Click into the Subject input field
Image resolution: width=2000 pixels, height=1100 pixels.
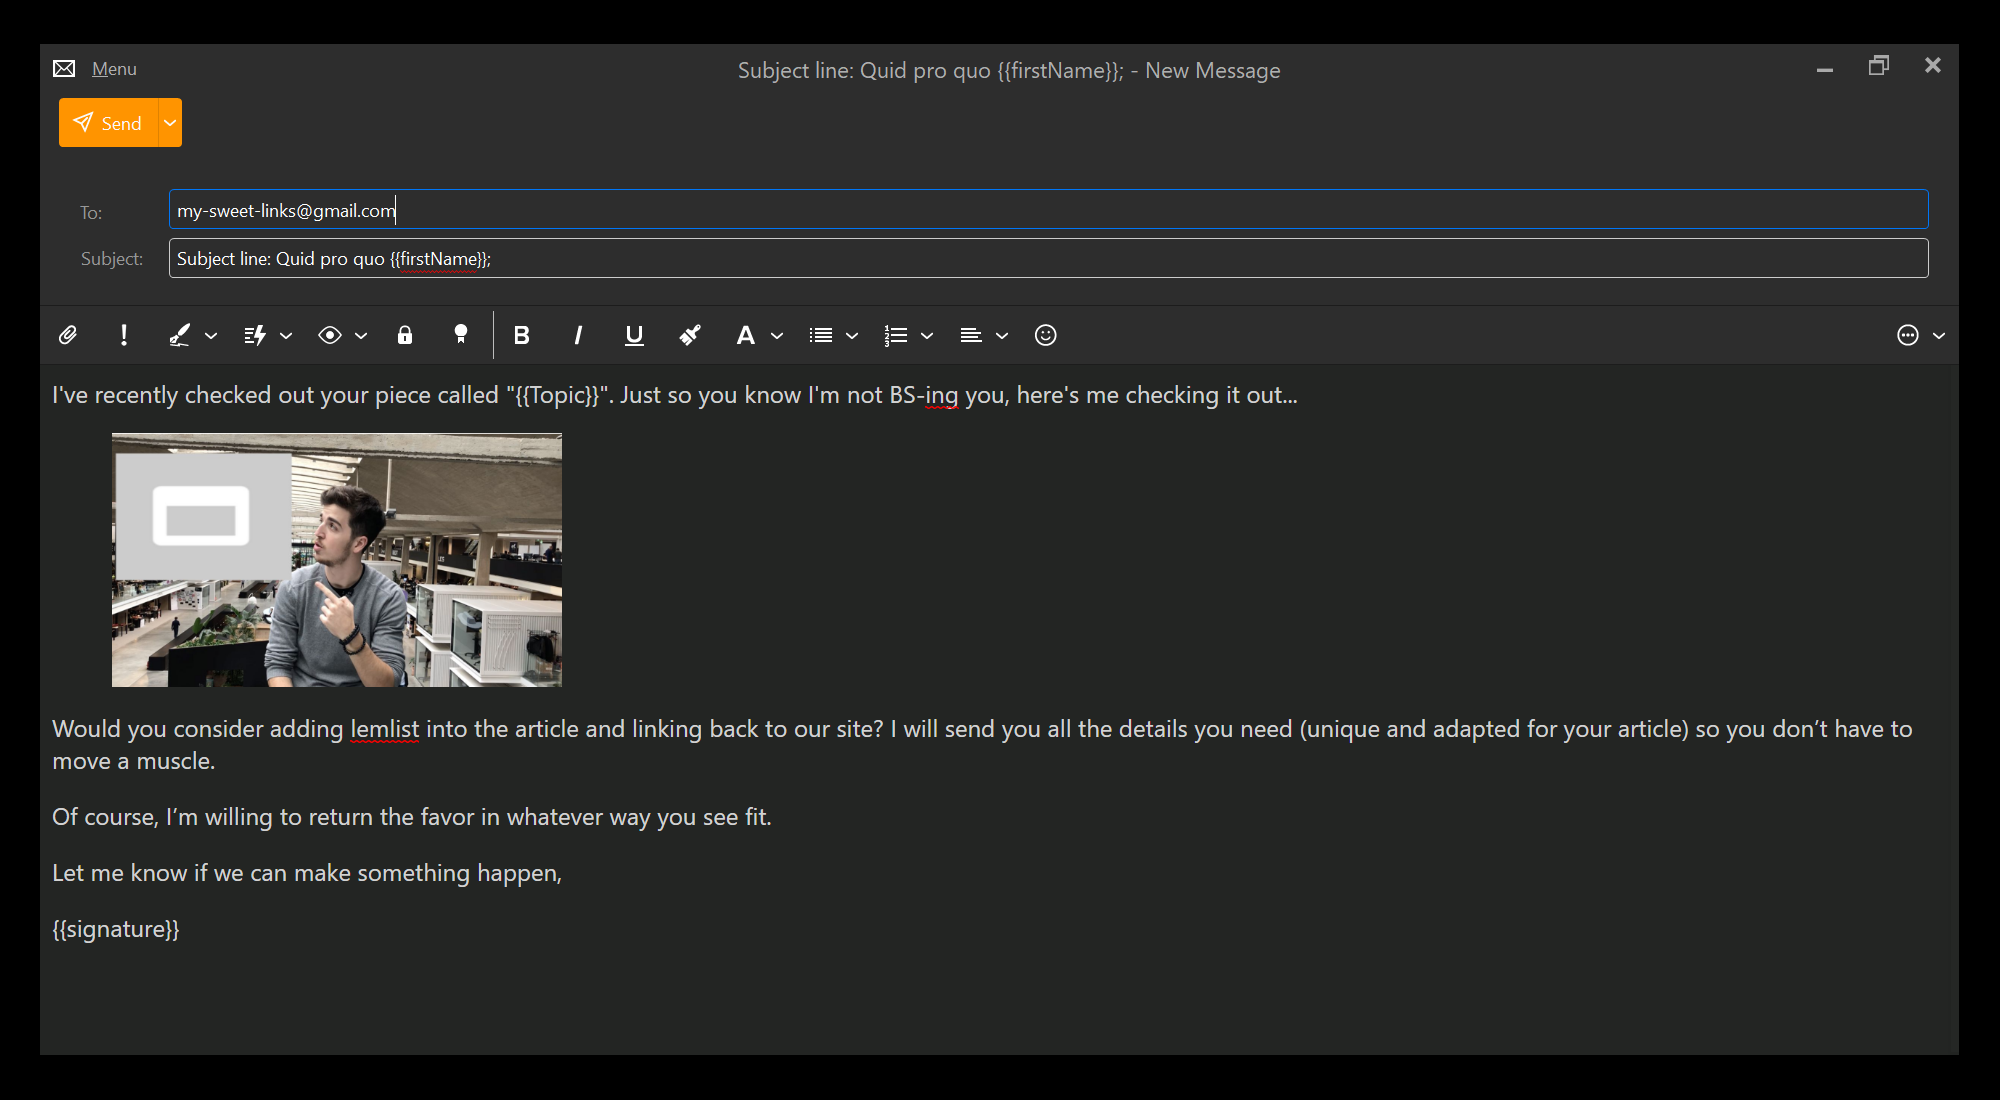(x=1048, y=259)
